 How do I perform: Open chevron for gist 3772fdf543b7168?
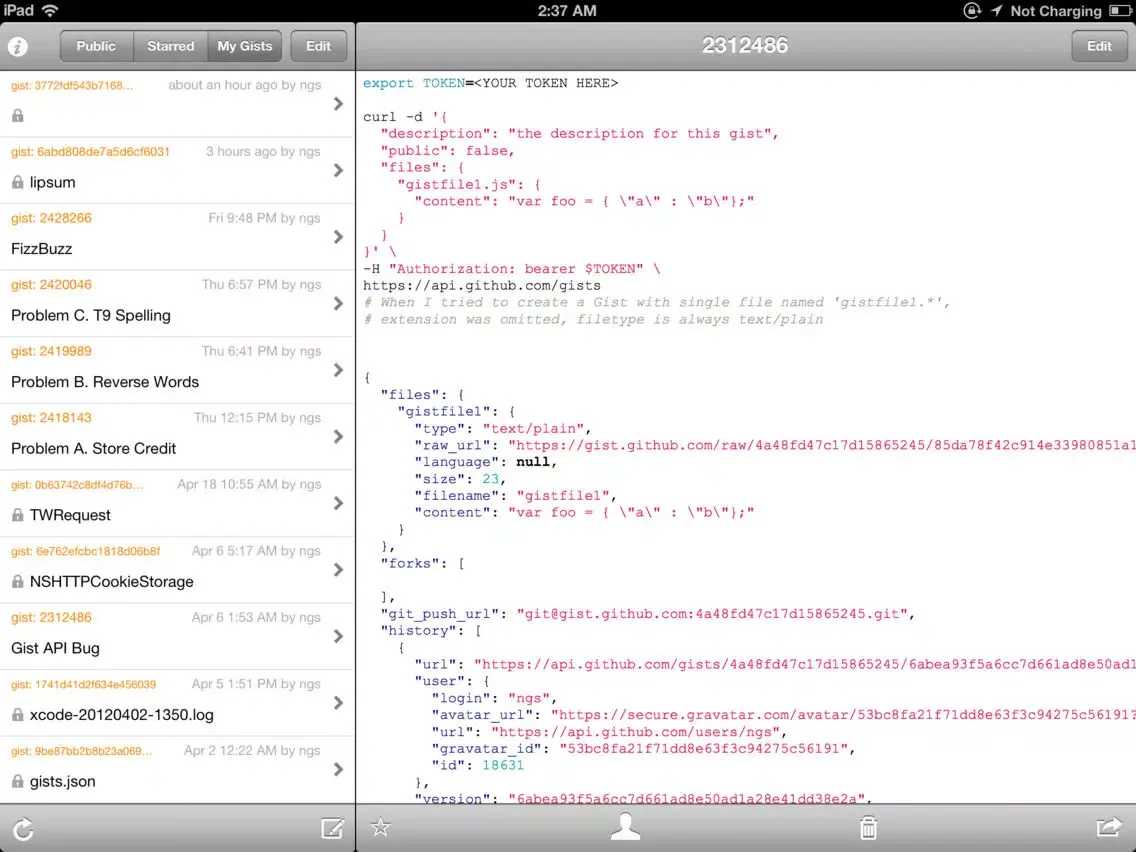(x=338, y=104)
